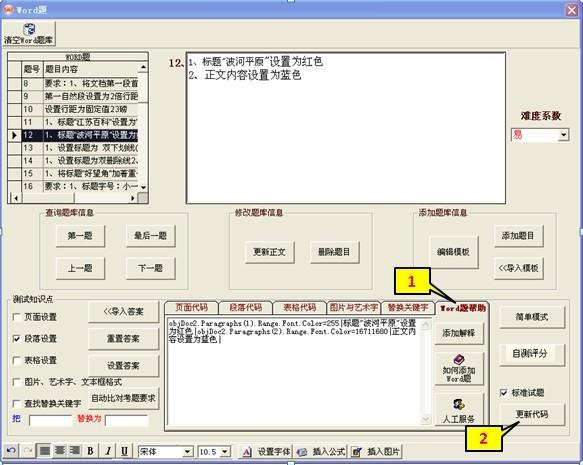583x465 pixels.
Task: Toggle bold formatting B
Action: point(90,451)
